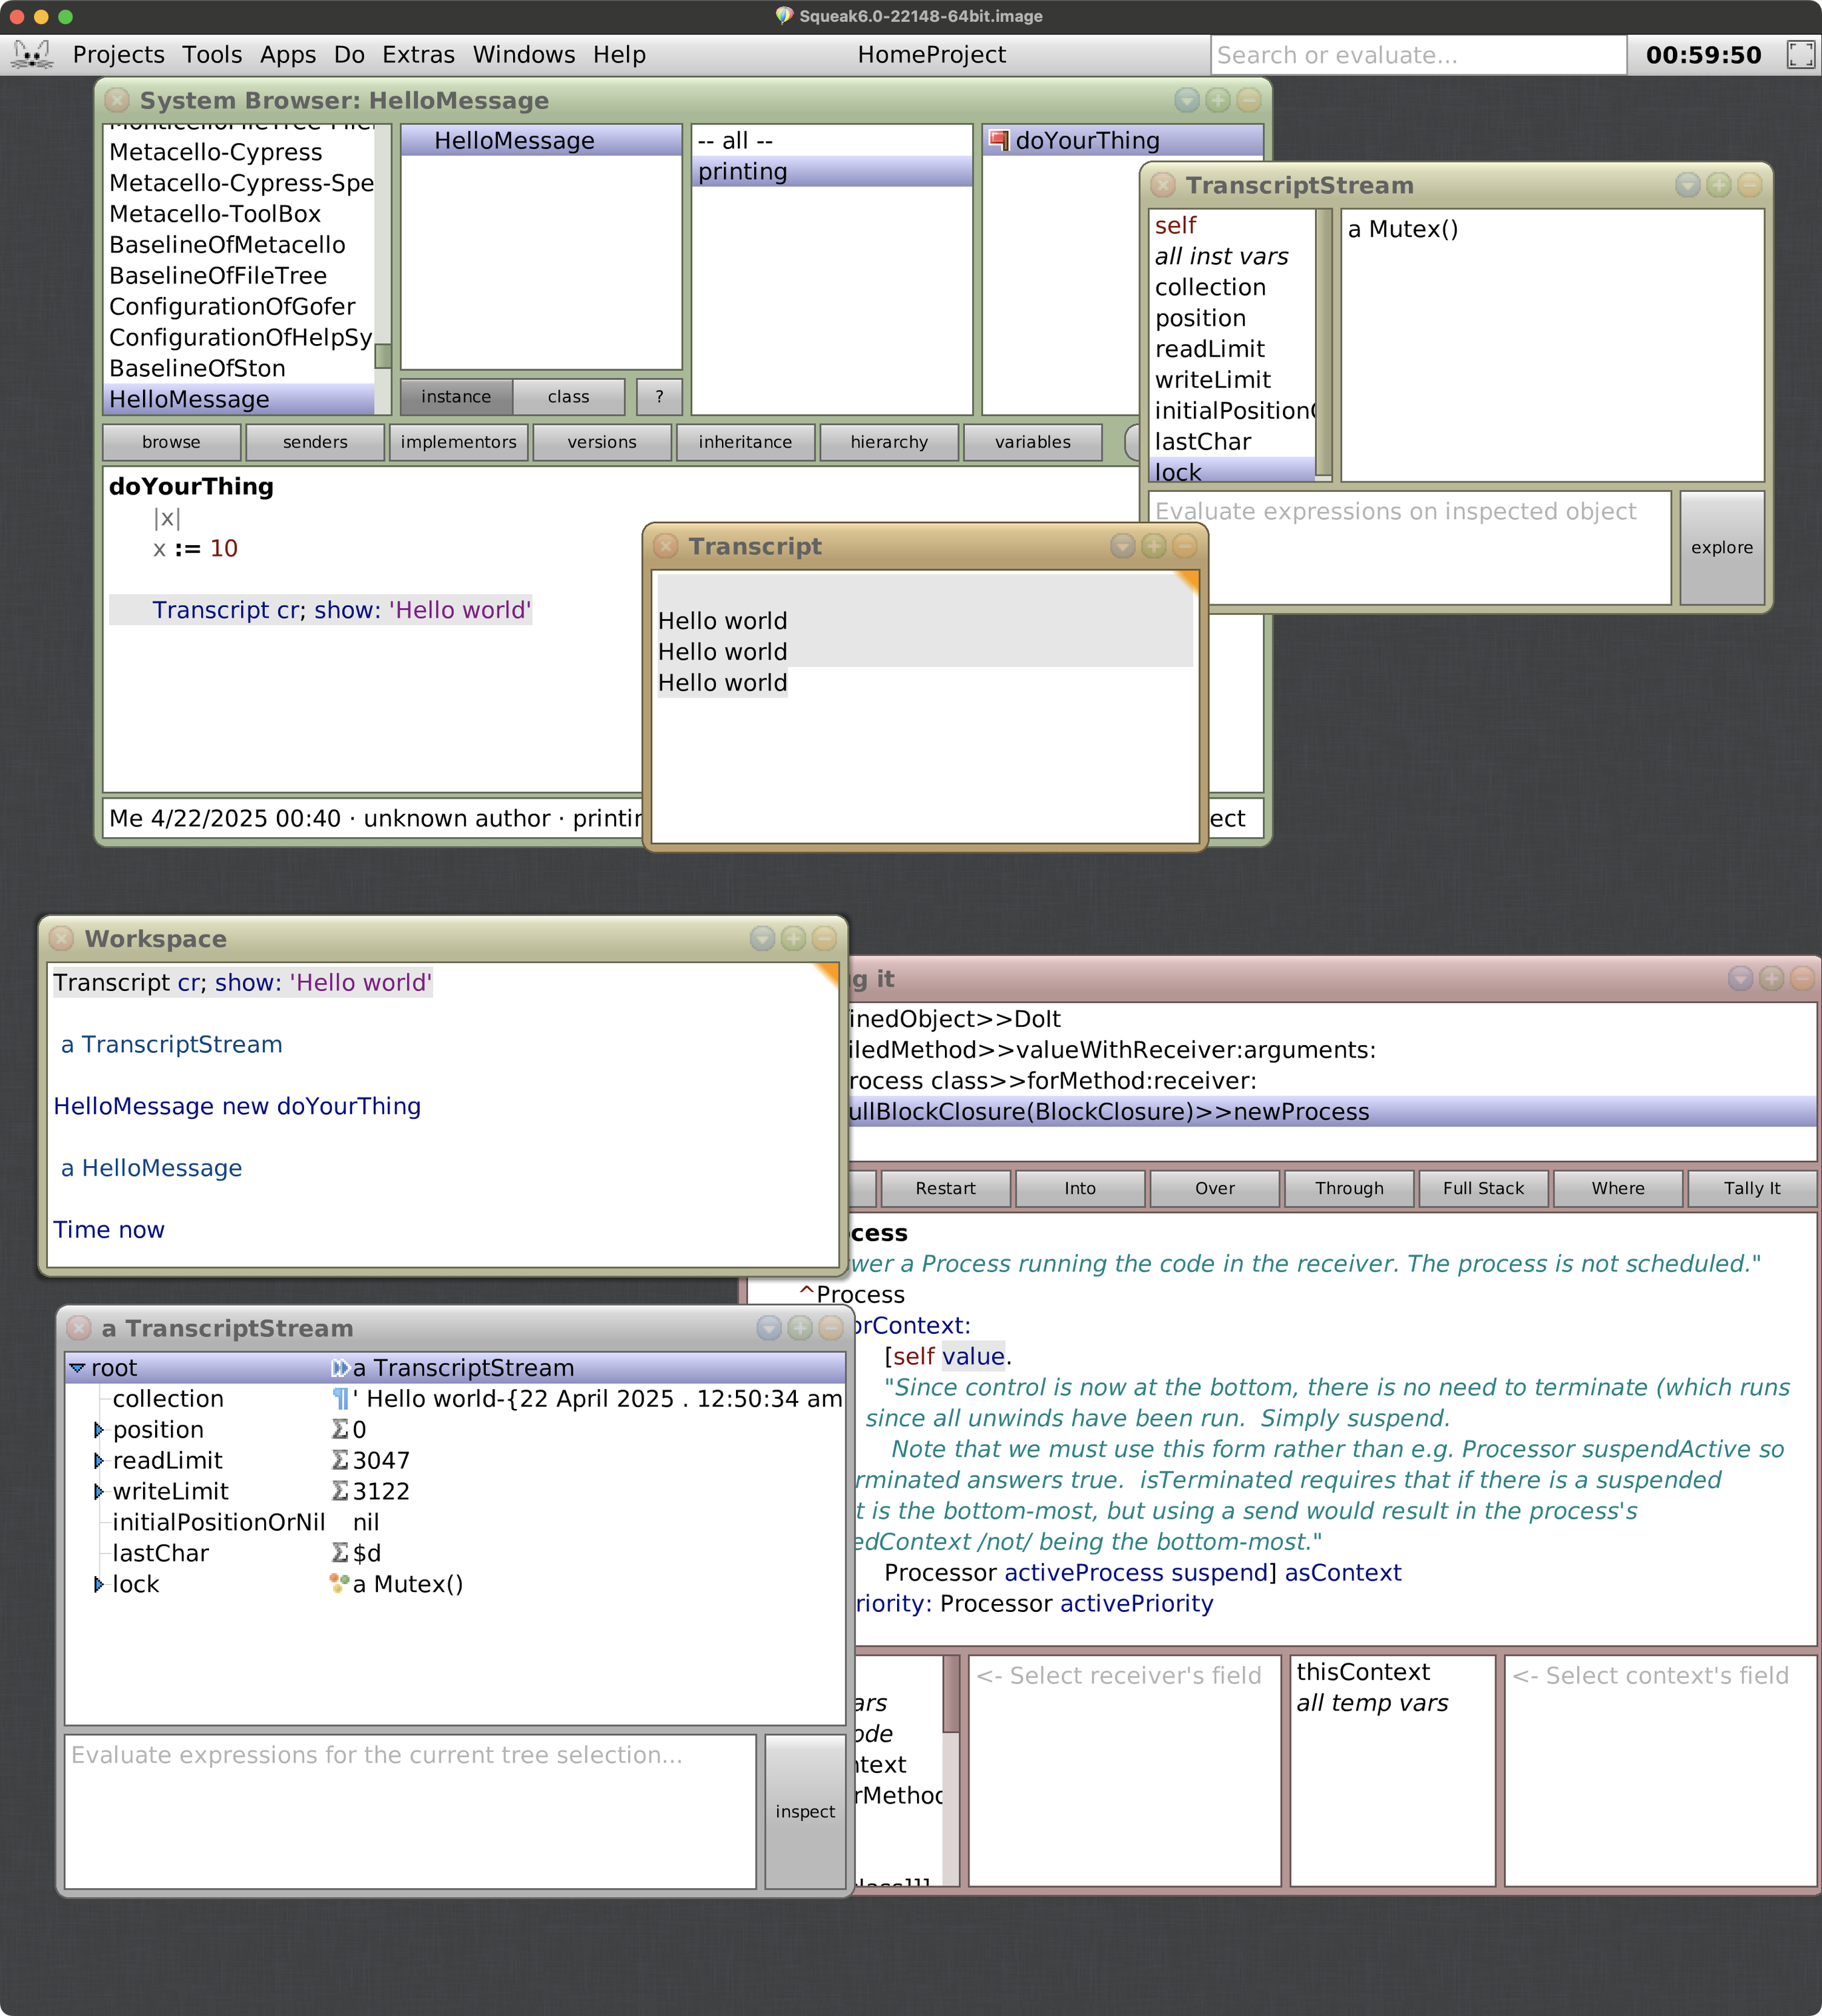Open the Projects menu
The width and height of the screenshot is (1822, 2016).
[118, 54]
